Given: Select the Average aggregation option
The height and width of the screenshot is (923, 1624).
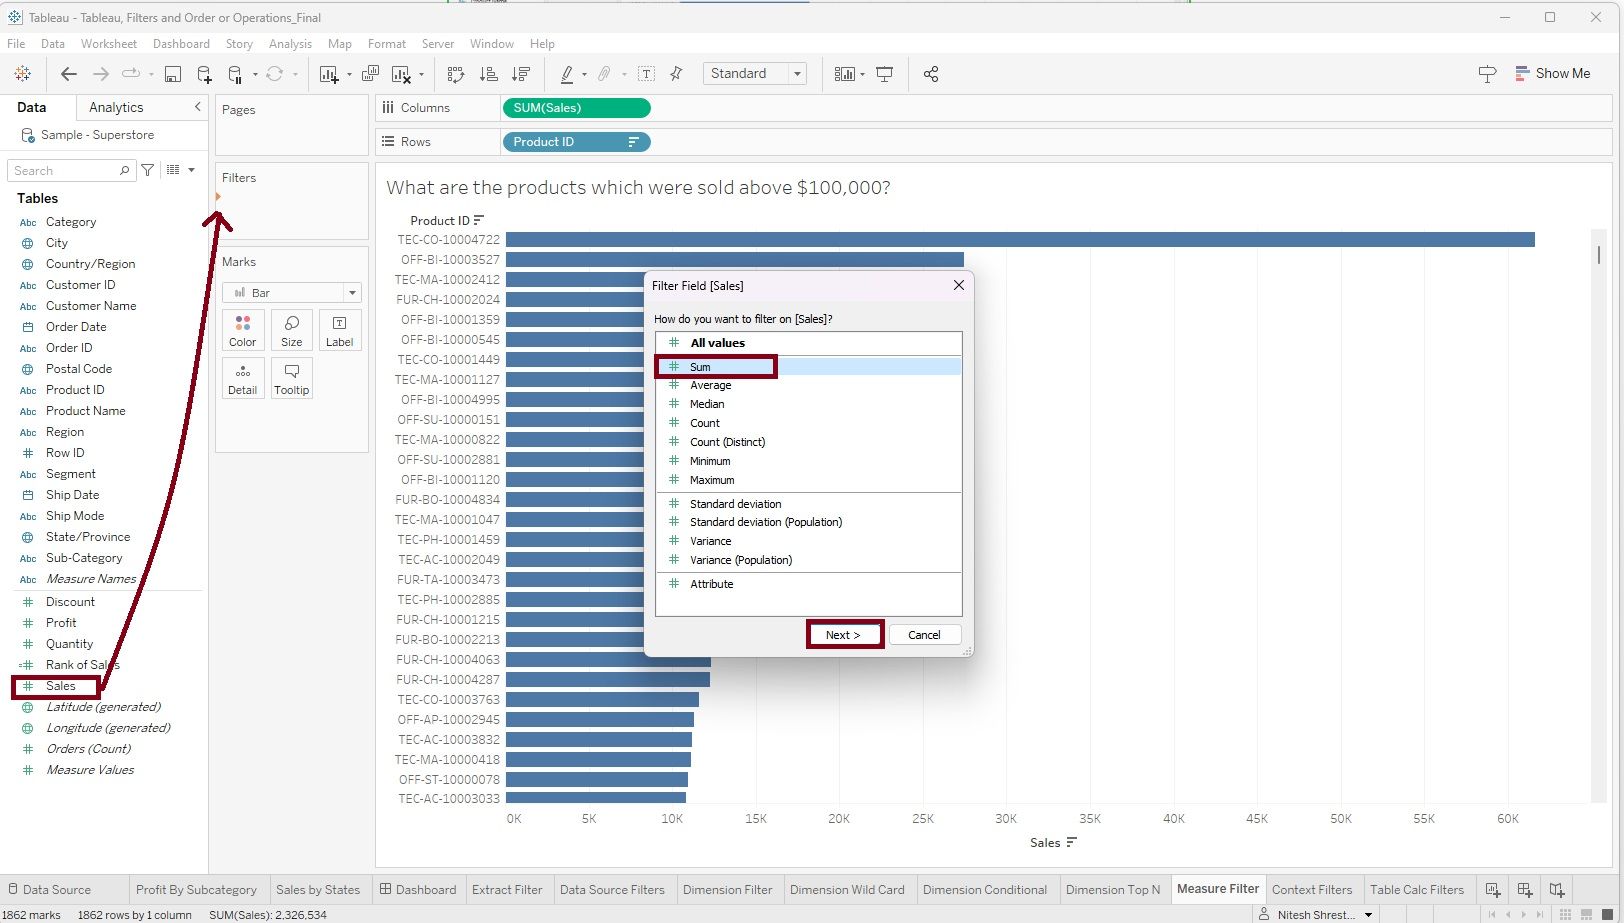Looking at the screenshot, I should click(710, 385).
